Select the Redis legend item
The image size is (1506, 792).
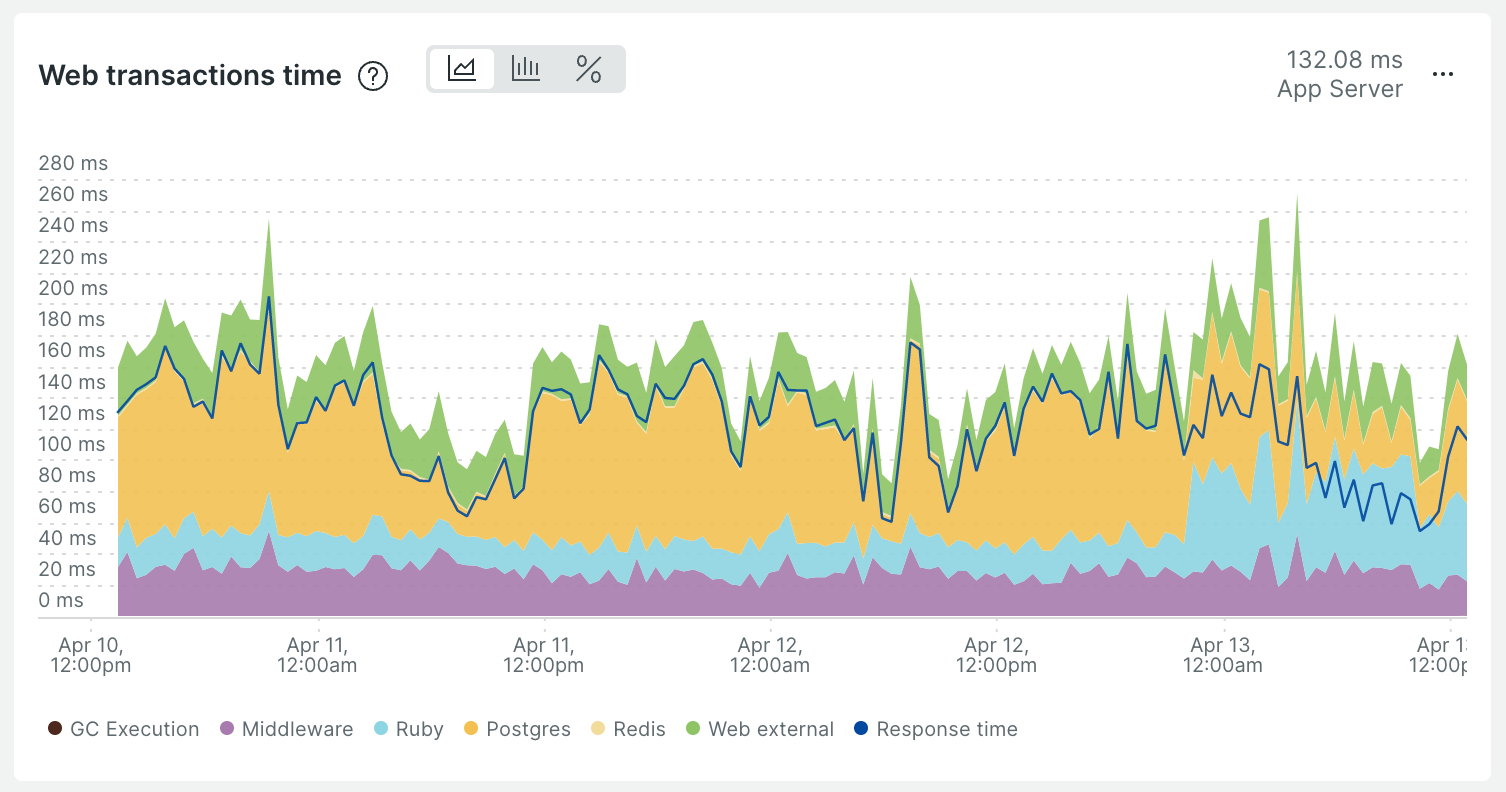point(628,729)
